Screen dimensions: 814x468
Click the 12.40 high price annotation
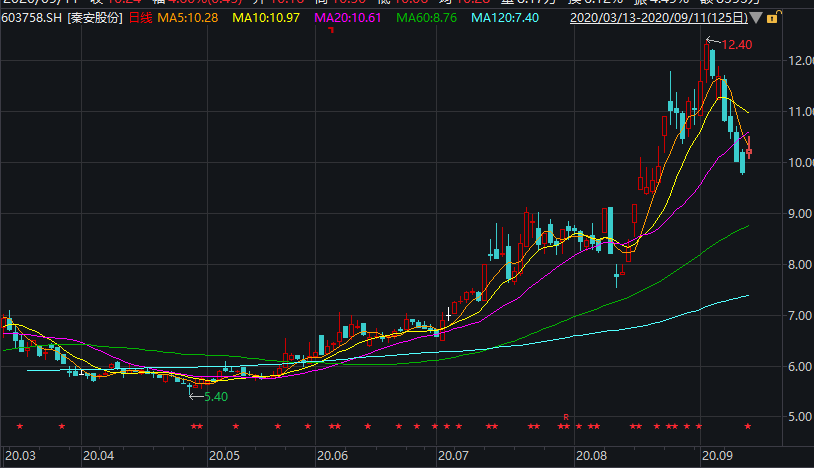pos(737,45)
